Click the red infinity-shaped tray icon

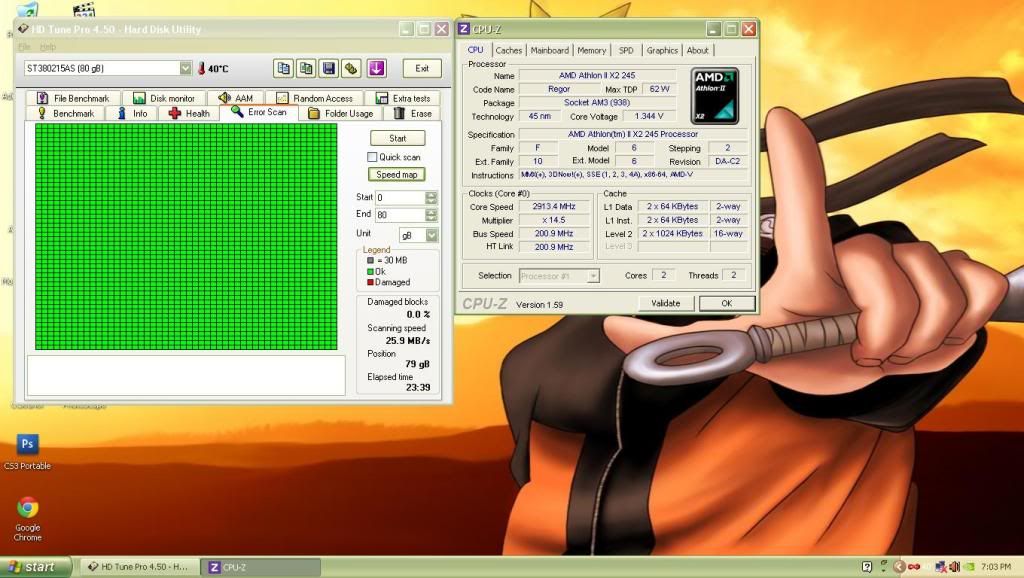point(914,567)
